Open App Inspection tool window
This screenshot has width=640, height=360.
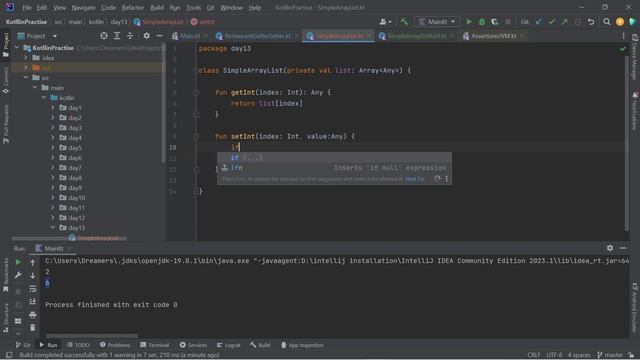click(302, 345)
